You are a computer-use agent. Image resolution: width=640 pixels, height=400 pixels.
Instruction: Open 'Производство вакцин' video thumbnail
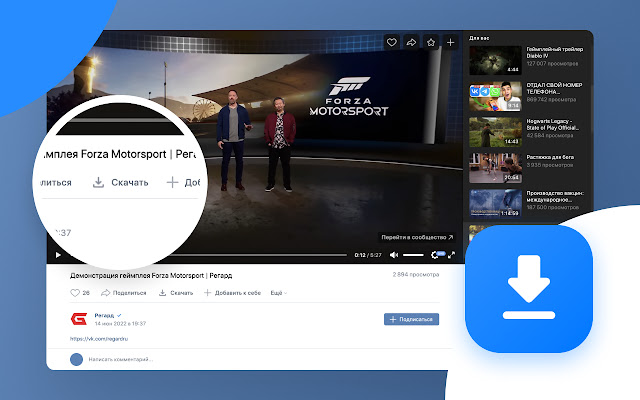(x=495, y=202)
